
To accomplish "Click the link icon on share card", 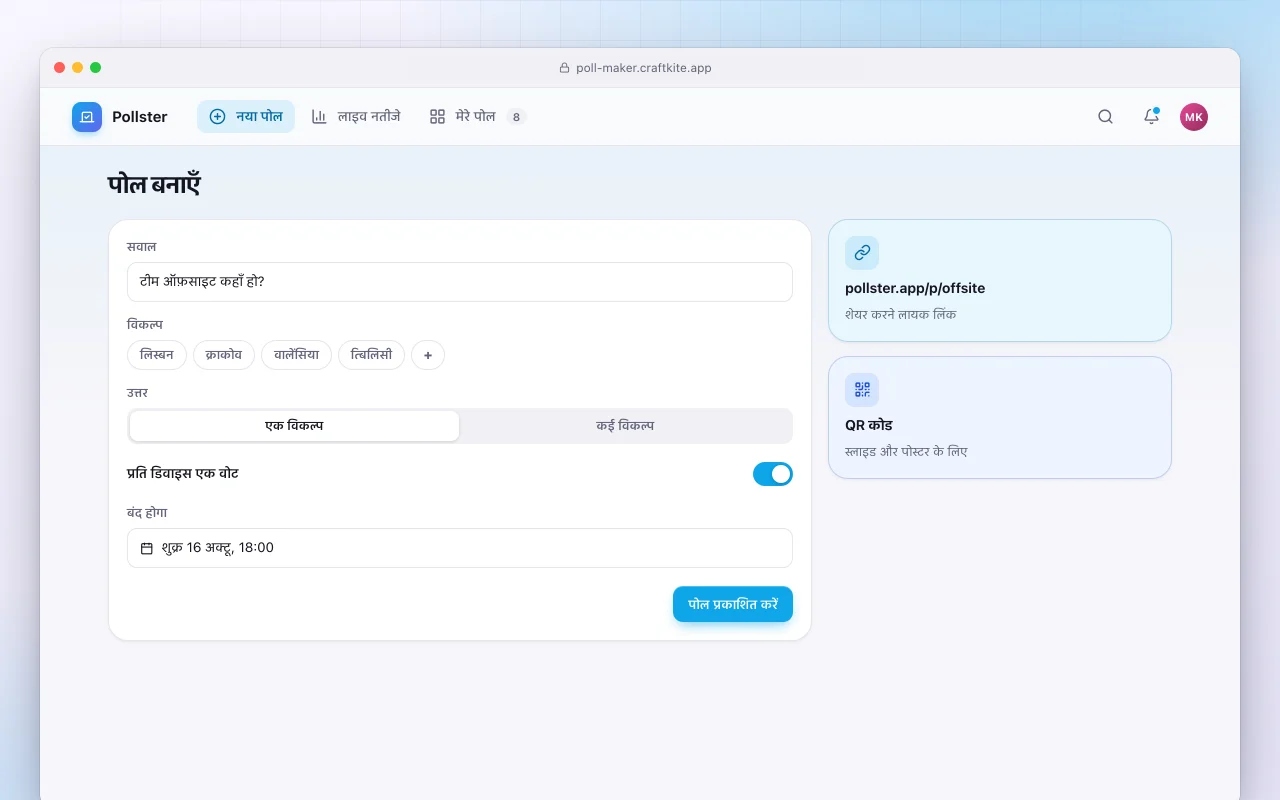I will coord(862,253).
